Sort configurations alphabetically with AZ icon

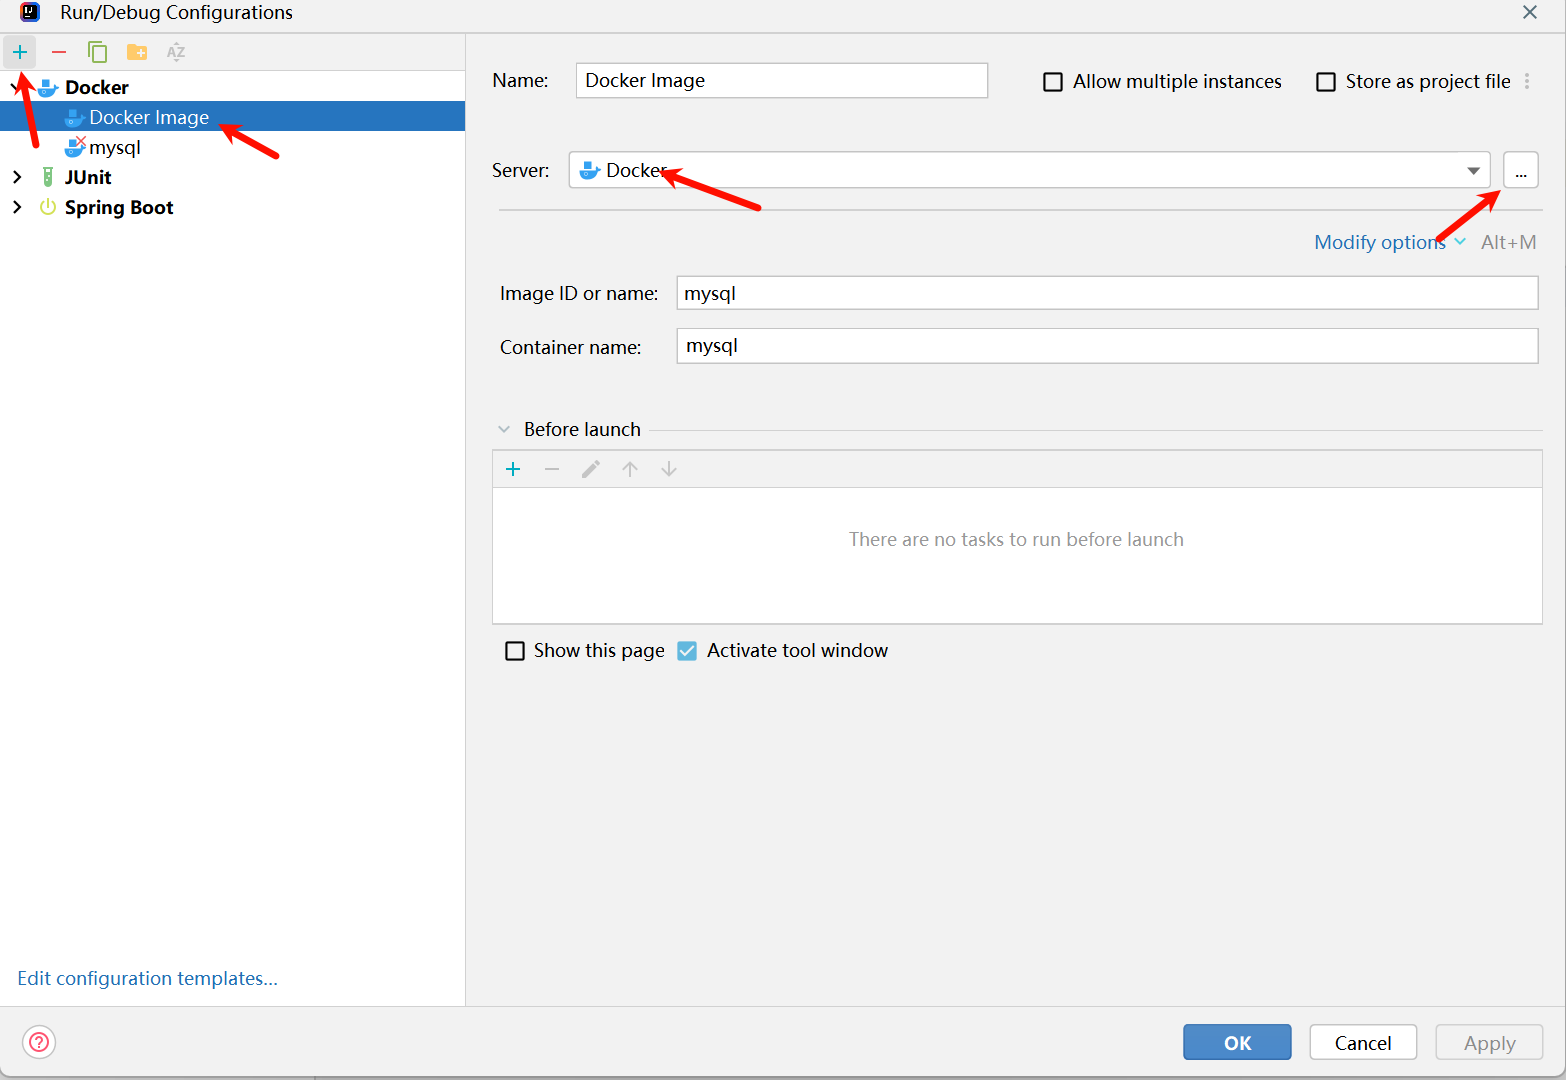tap(176, 52)
